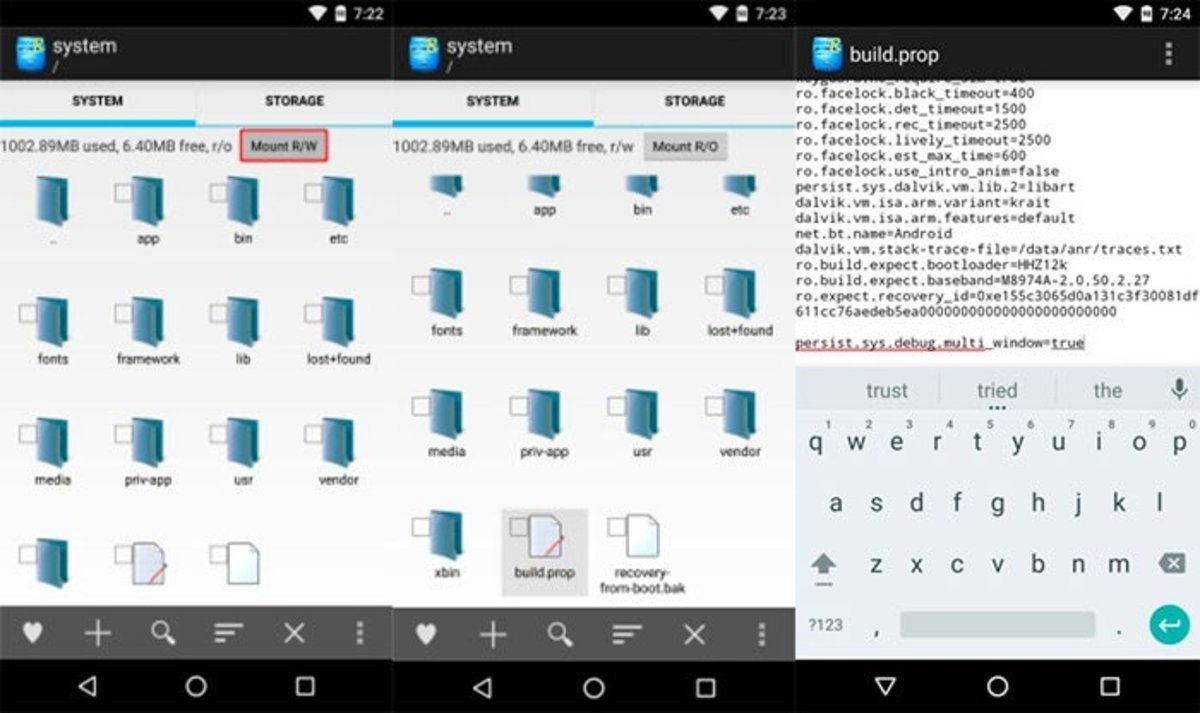Open the priv-app folder in Mount R/W screen

coord(147,451)
